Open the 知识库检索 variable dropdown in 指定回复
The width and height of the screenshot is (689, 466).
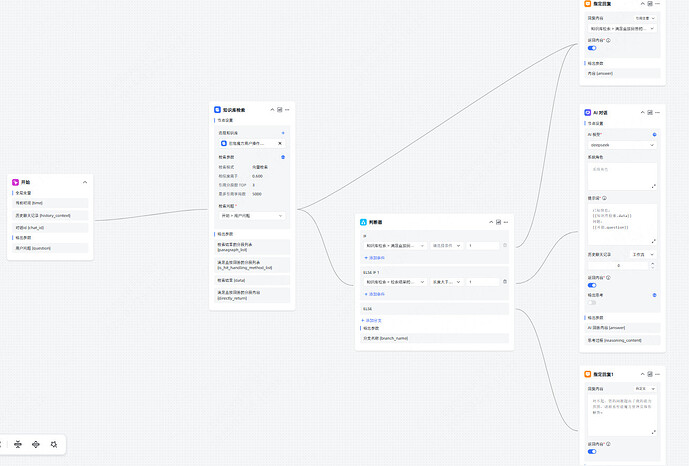(622, 29)
